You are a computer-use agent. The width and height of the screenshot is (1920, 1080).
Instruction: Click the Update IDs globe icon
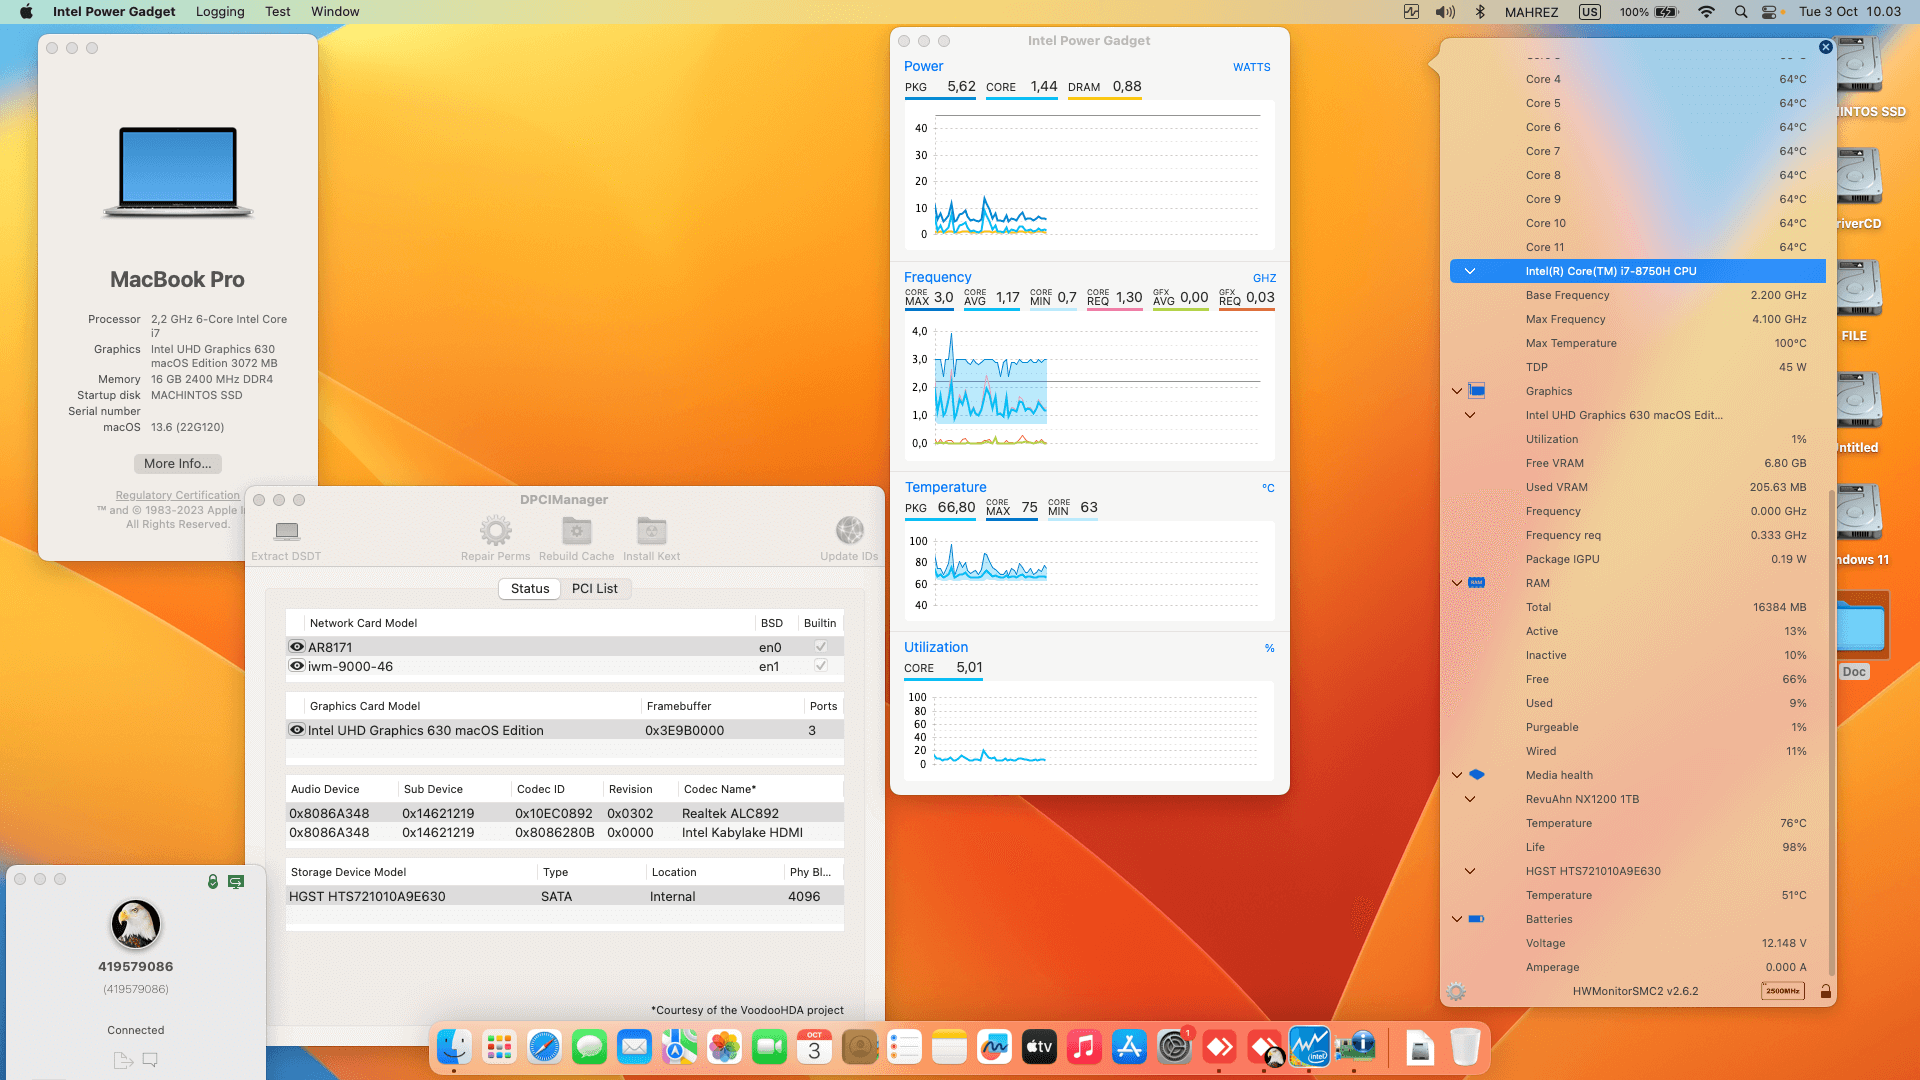coord(849,531)
